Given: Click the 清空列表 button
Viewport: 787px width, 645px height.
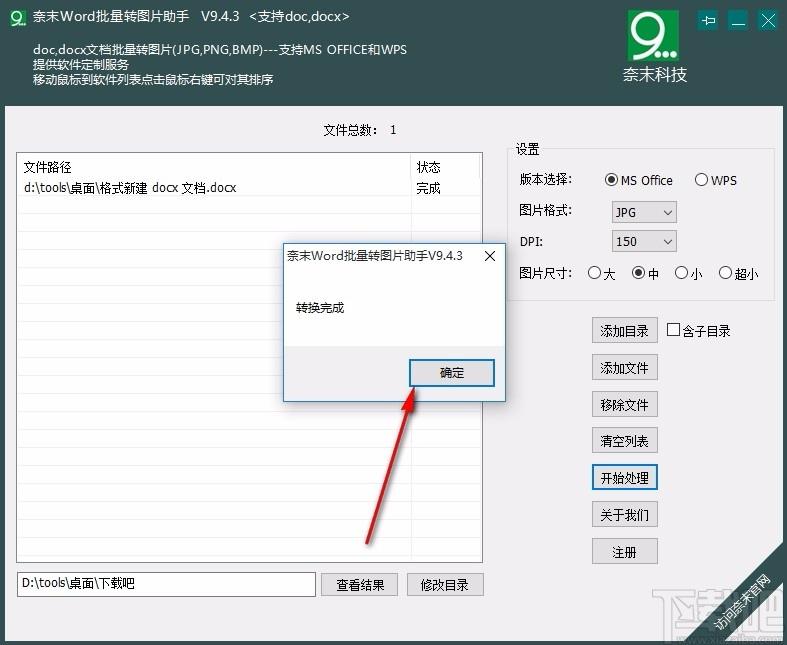Looking at the screenshot, I should point(624,441).
